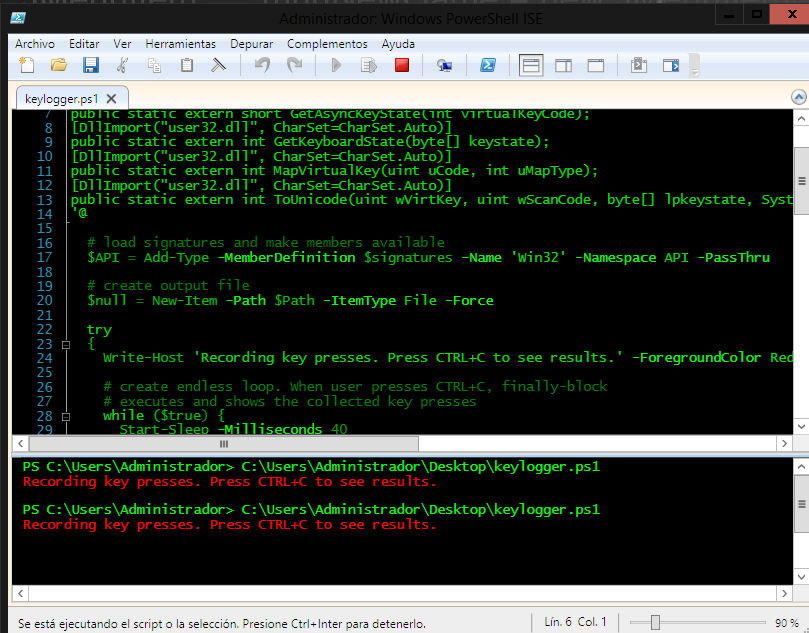
Task: Minimize the PowerShell ISE window
Action: coord(729,15)
